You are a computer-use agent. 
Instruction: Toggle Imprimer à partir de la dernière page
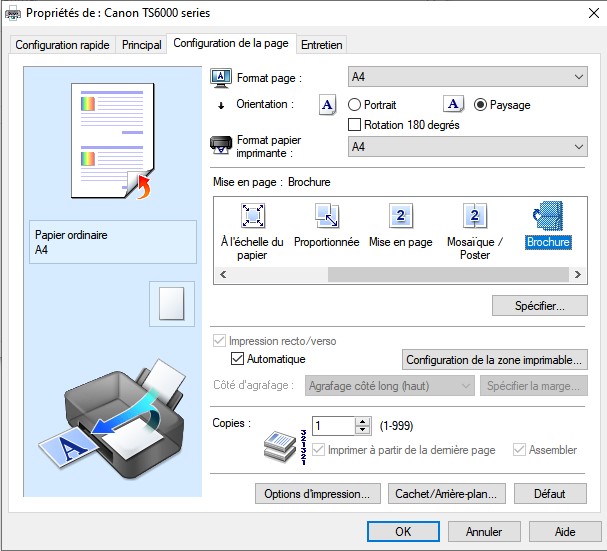tap(318, 450)
